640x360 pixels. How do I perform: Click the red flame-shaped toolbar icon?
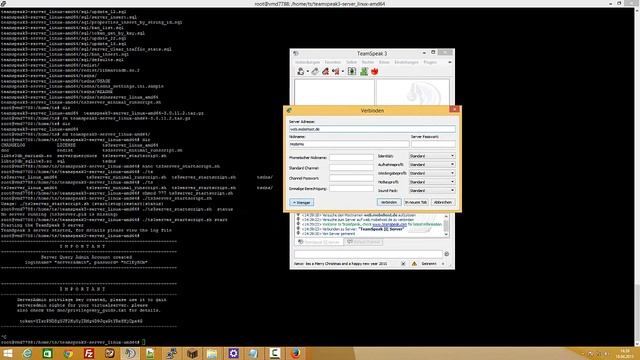point(374,71)
